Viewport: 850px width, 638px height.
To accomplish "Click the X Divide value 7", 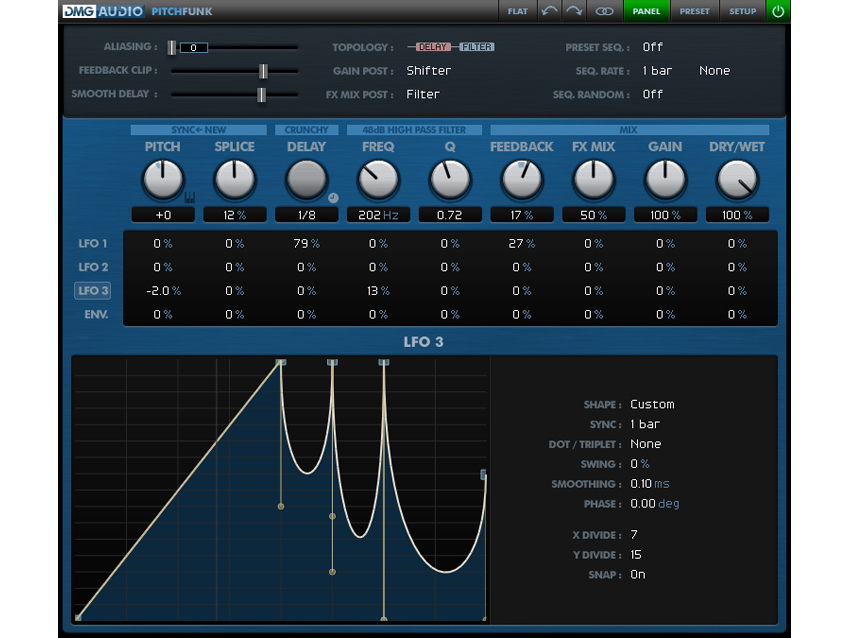I will click(634, 535).
